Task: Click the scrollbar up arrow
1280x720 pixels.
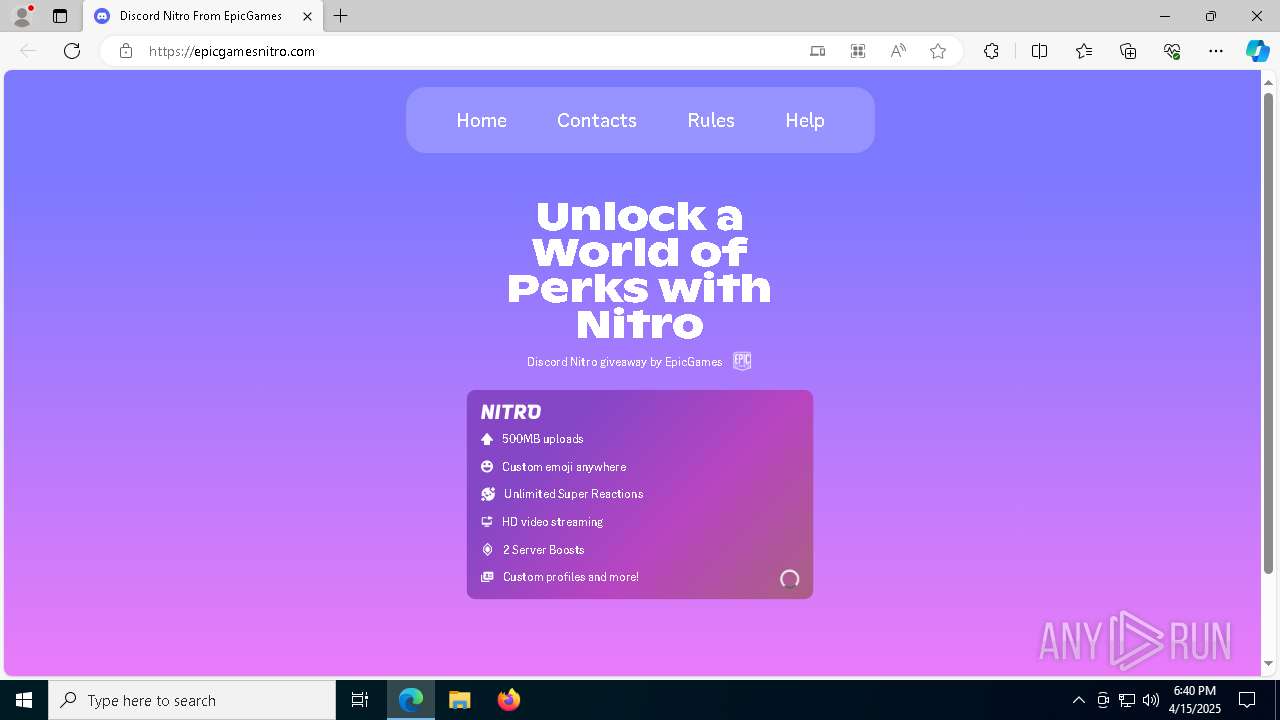Action: click(1268, 81)
